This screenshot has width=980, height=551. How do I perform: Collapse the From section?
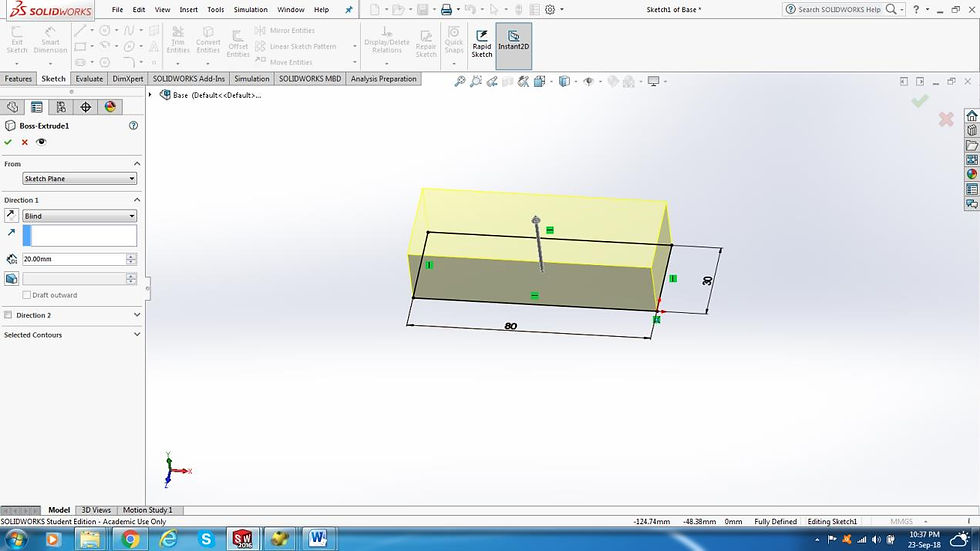point(137,164)
